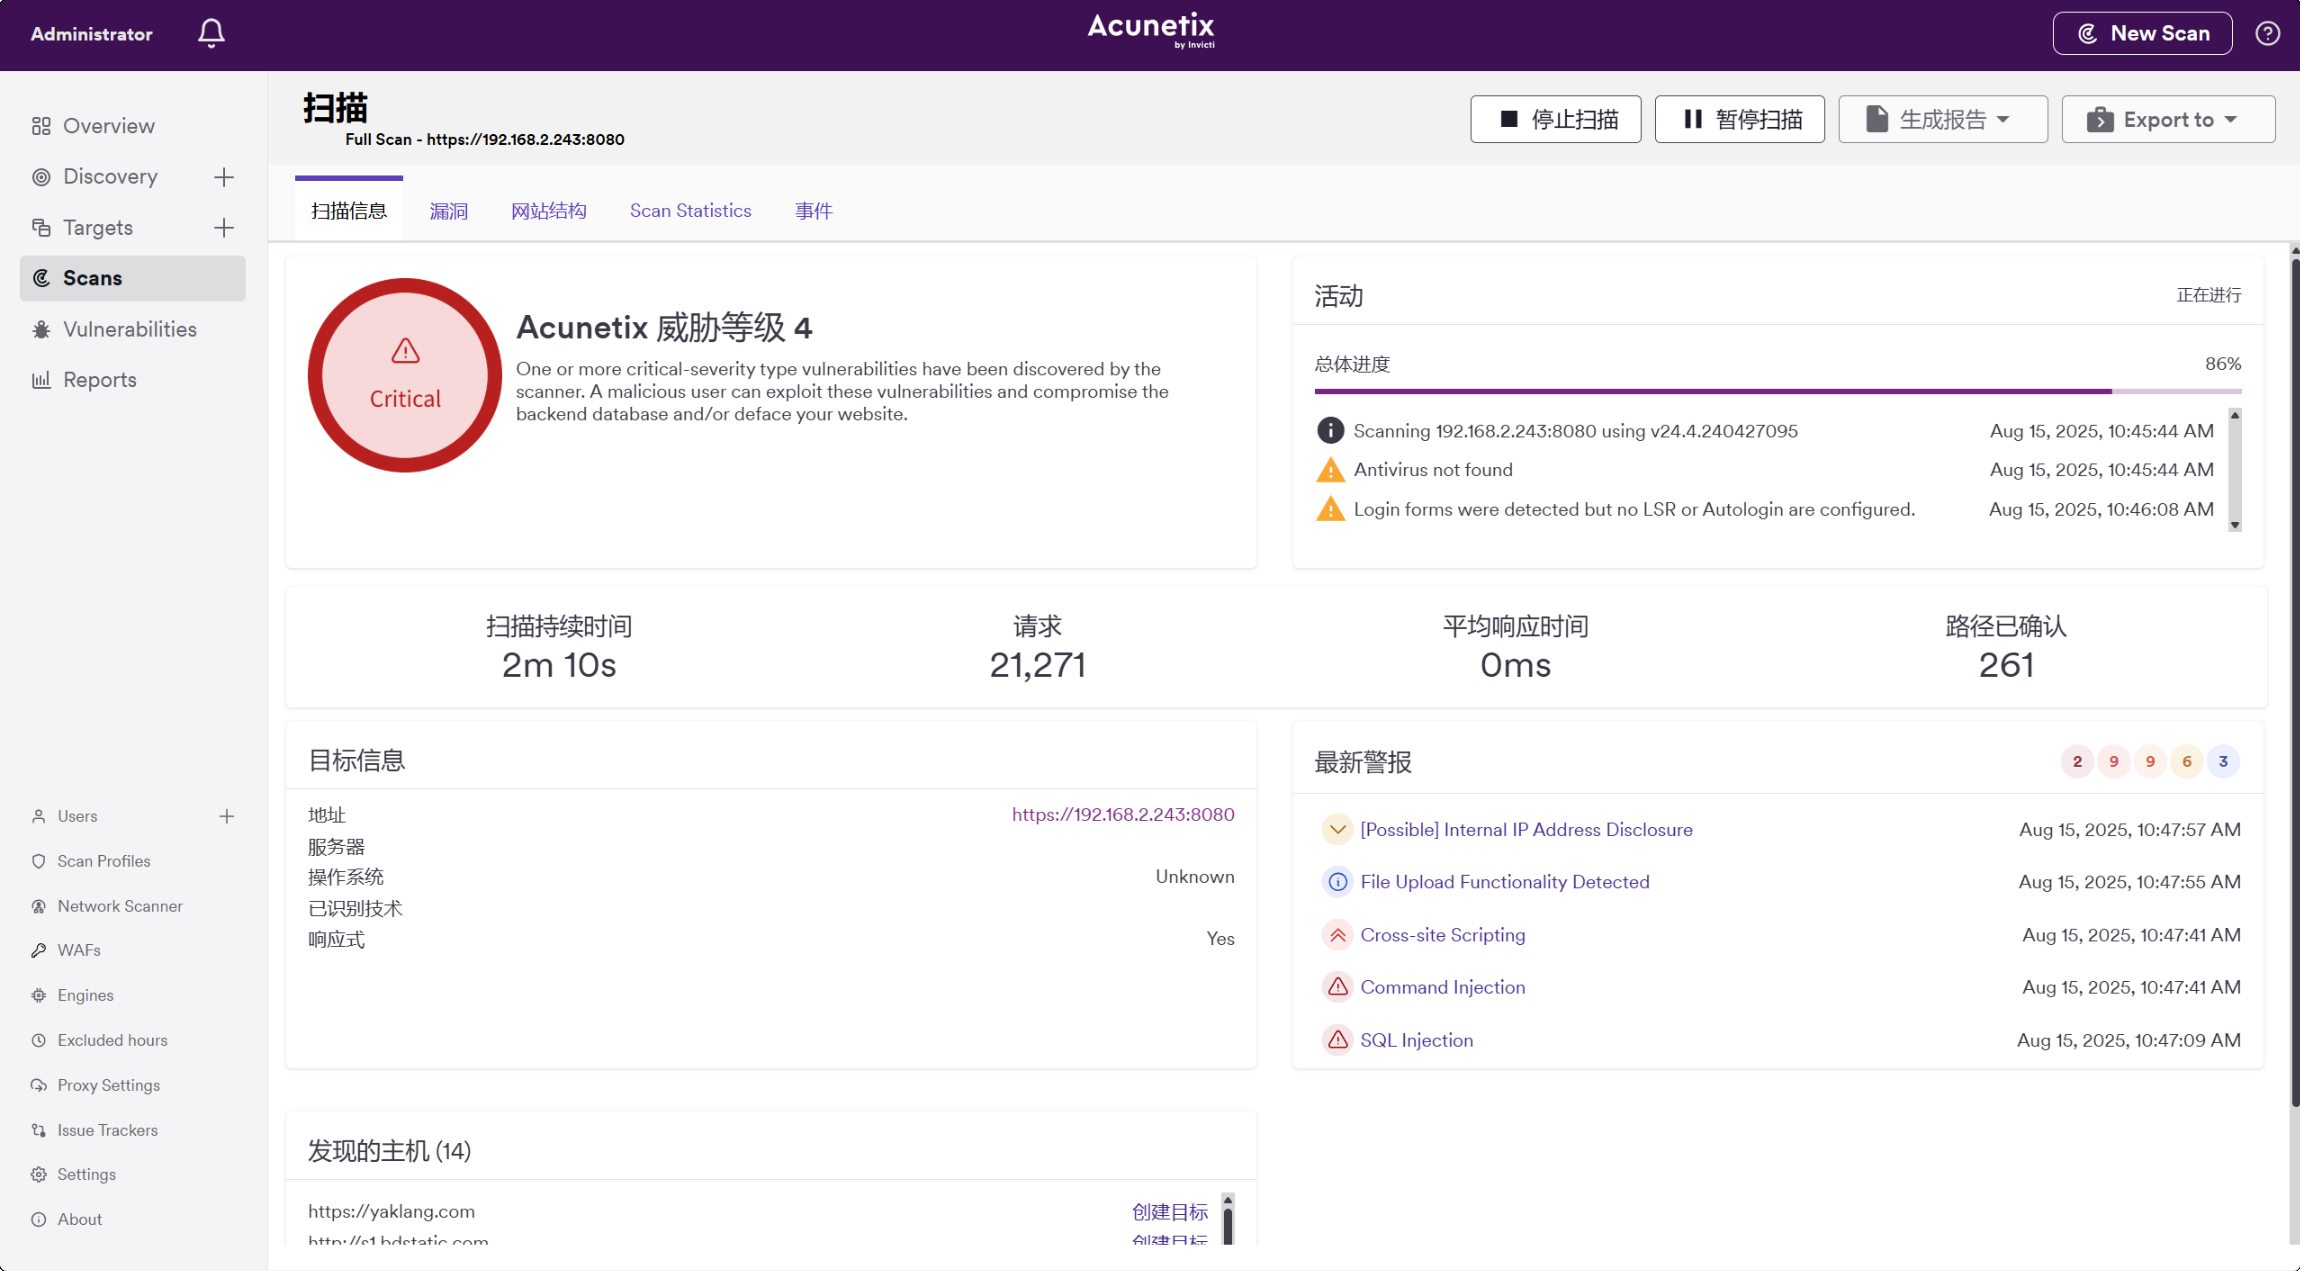The image size is (2300, 1271).
Task: Open the Scan Statistics tab
Action: click(690, 211)
